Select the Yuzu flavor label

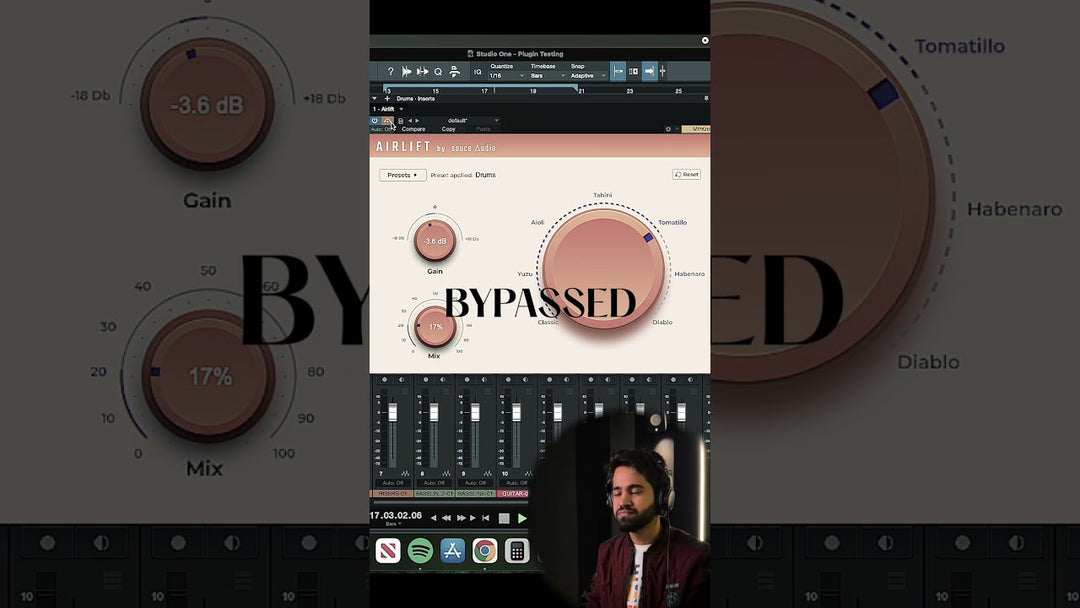coord(525,274)
